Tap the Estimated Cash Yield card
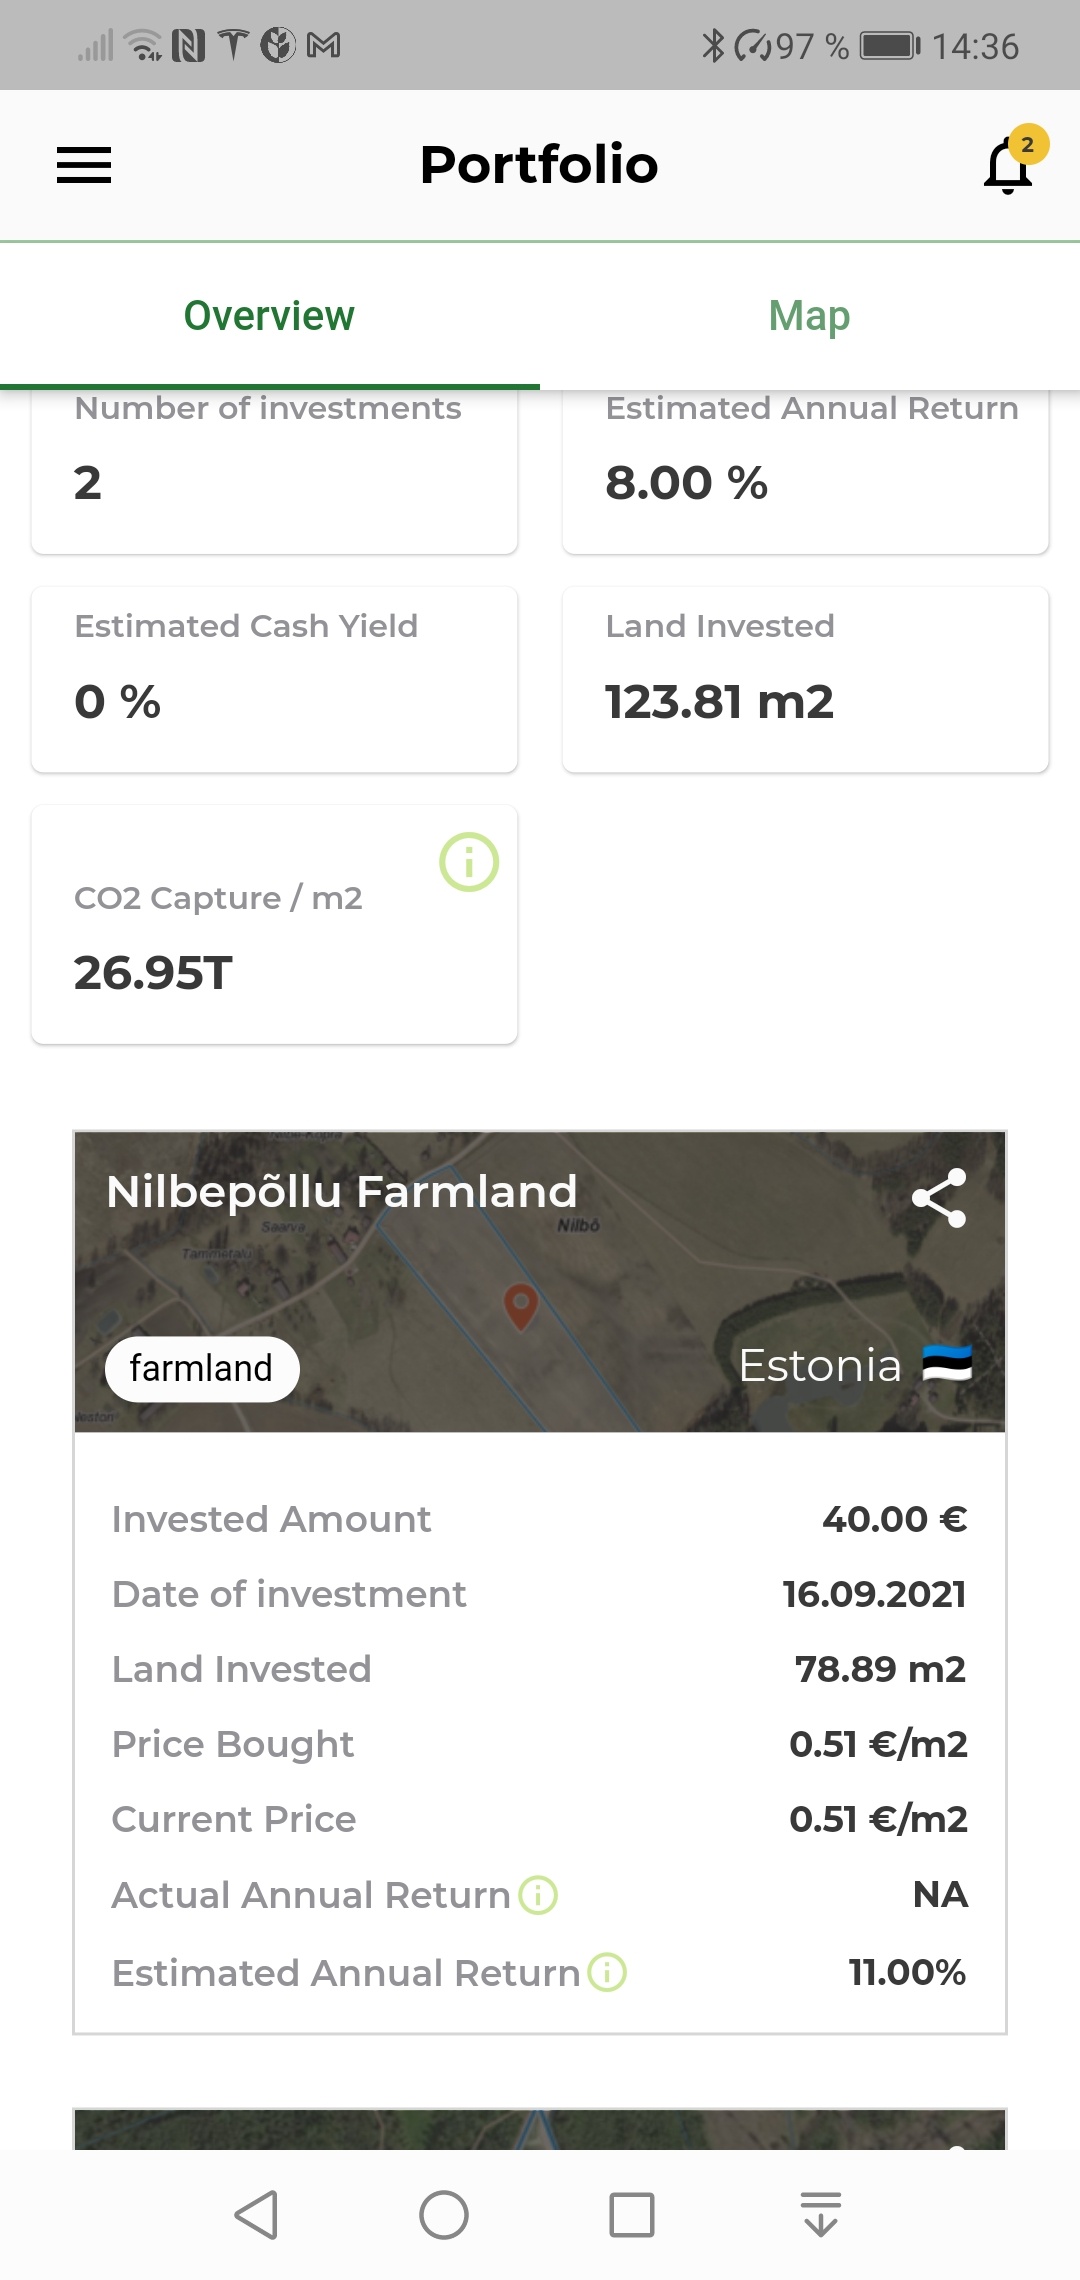Image resolution: width=1080 pixels, height=2280 pixels. pos(274,679)
